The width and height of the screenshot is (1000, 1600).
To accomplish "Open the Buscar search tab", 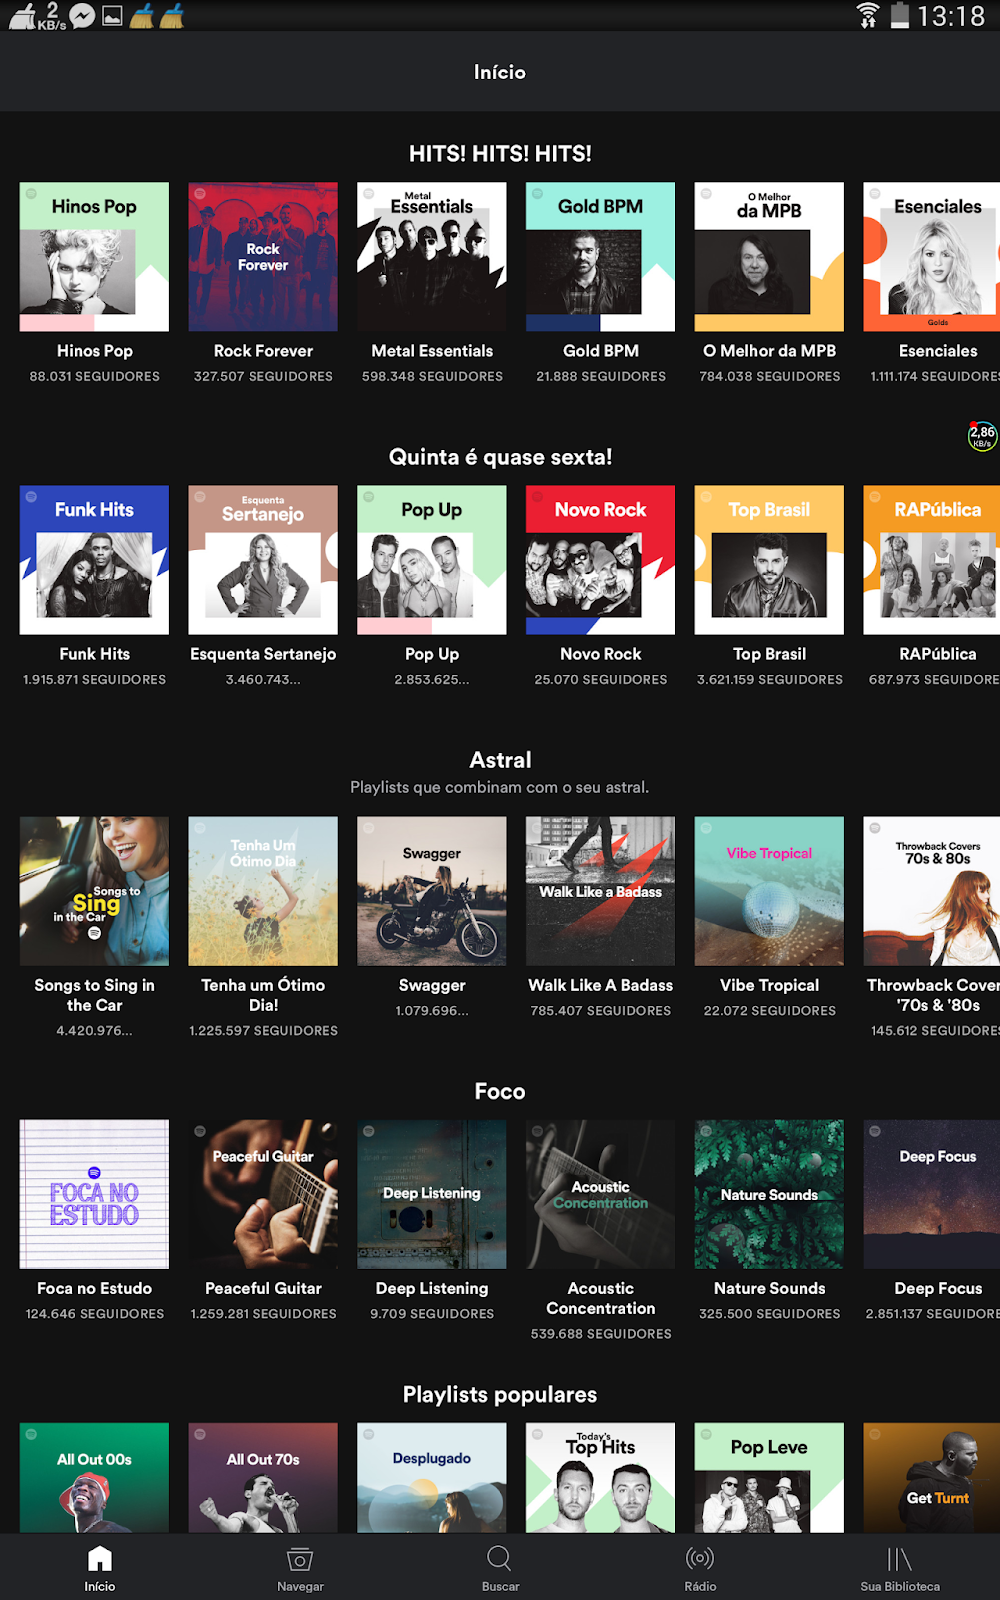I will [x=500, y=1569].
